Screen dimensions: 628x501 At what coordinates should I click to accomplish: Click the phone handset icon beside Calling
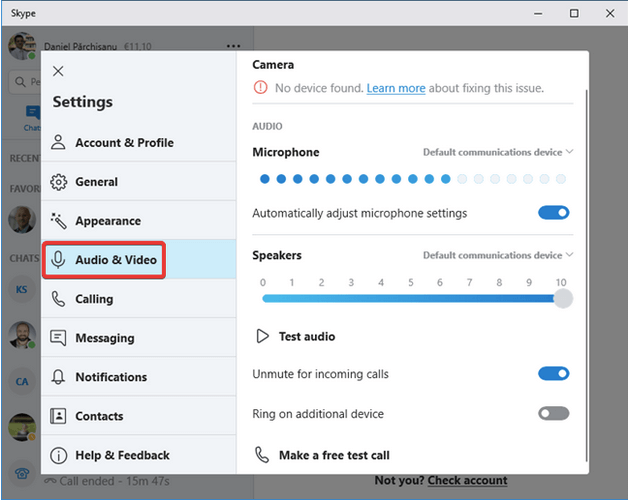58,299
